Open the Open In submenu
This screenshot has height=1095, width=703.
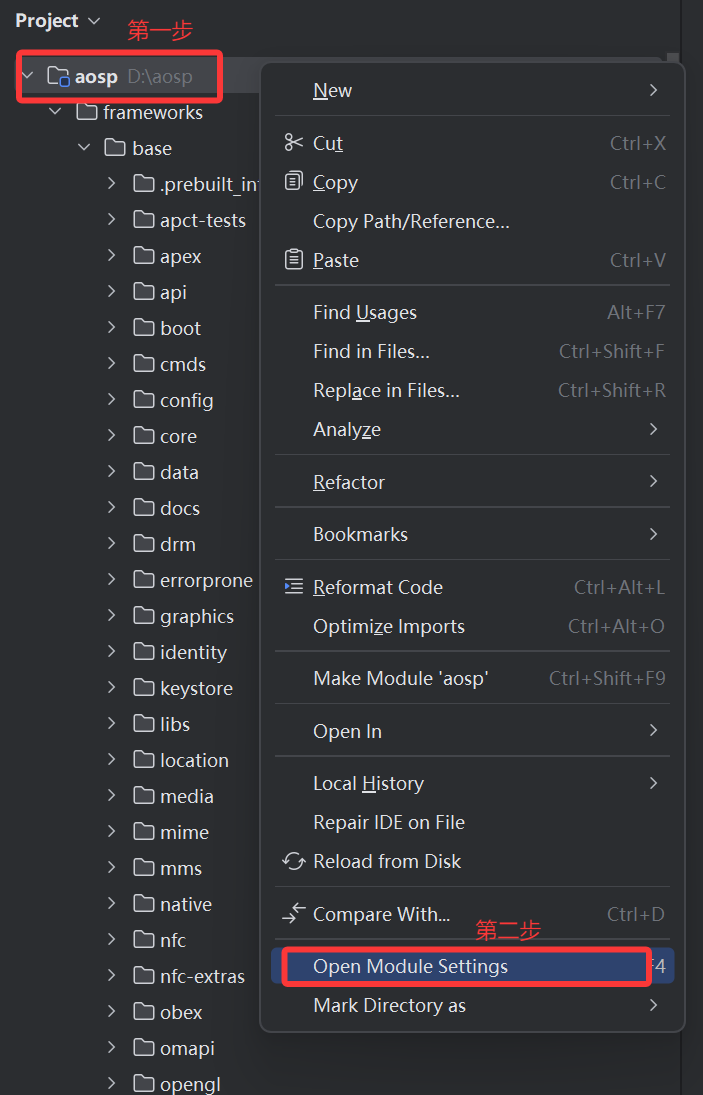point(473,731)
